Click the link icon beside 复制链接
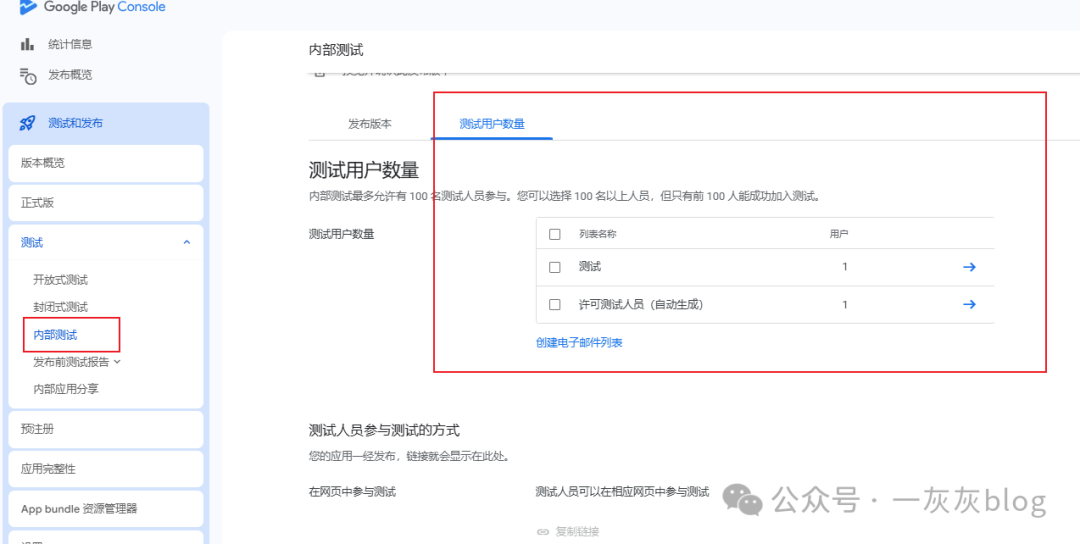 [543, 532]
